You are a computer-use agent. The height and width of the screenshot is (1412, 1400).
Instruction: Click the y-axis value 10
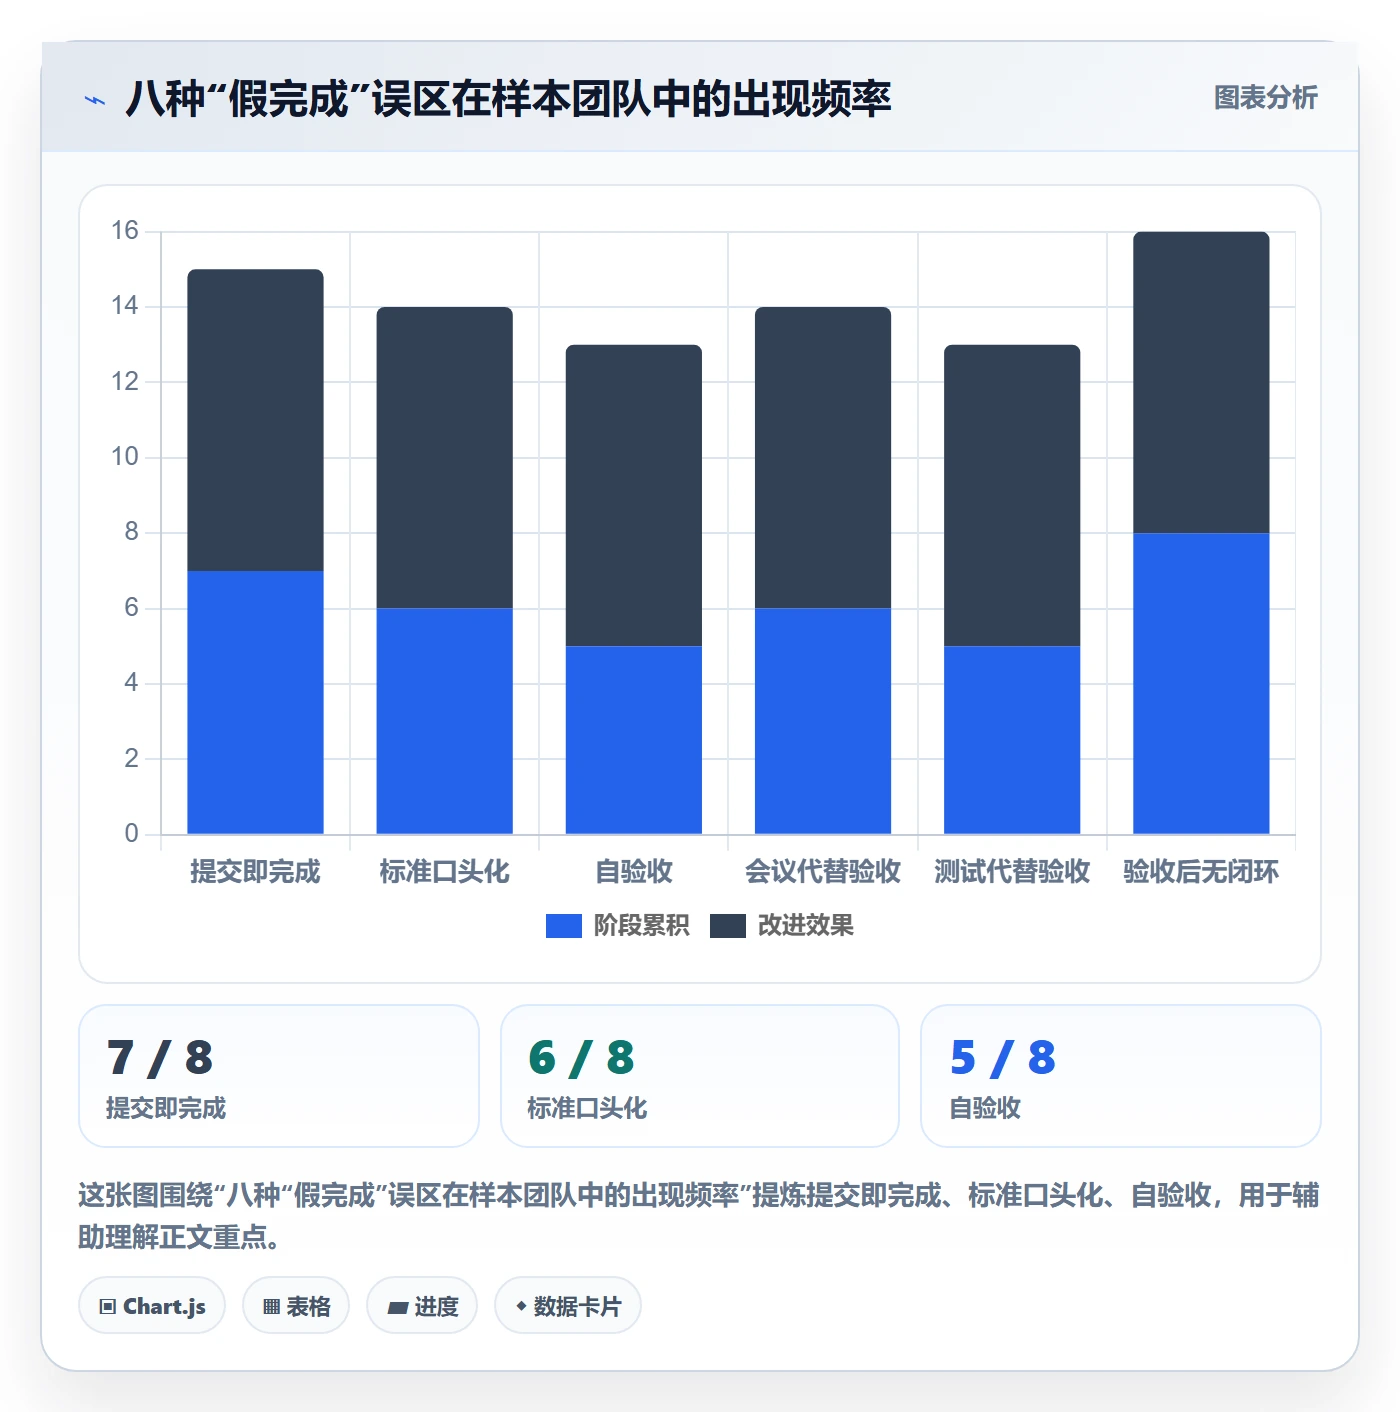coord(125,457)
